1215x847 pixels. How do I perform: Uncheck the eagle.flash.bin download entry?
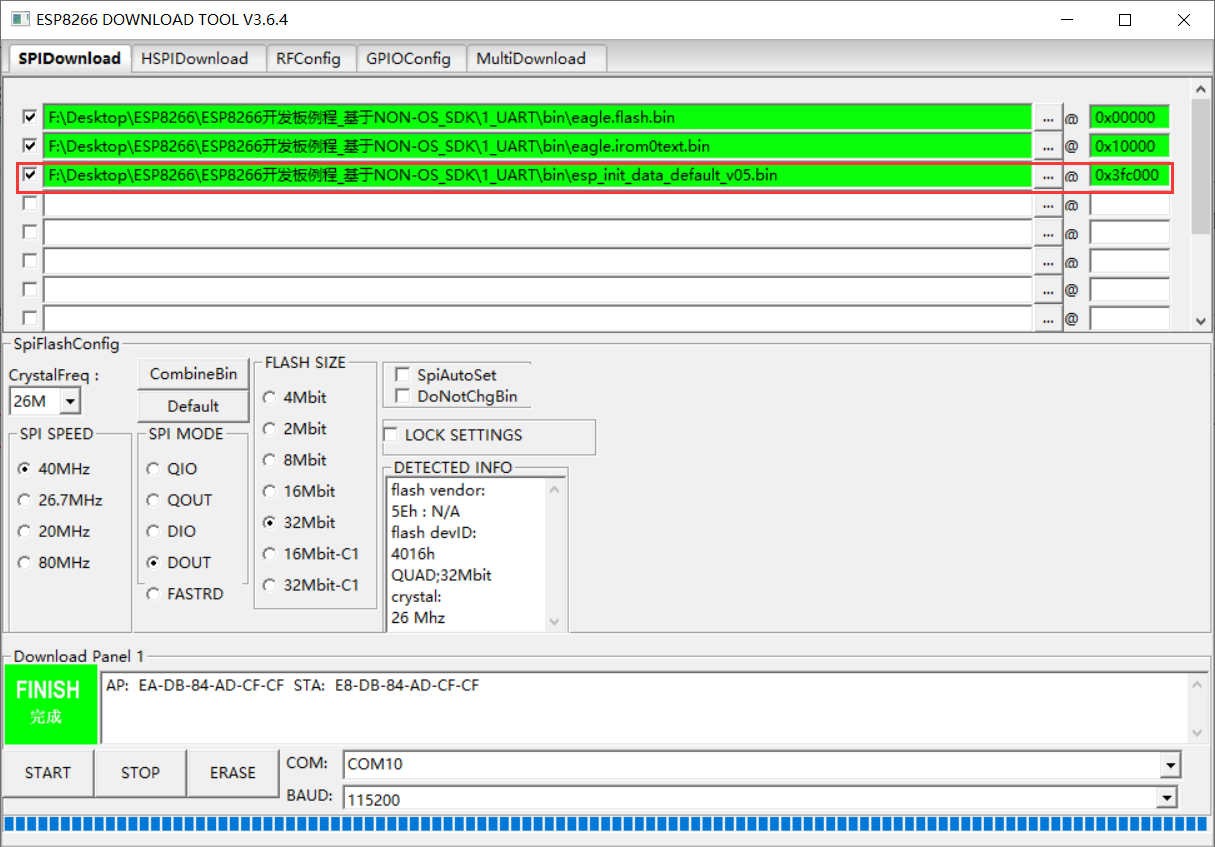(29, 116)
